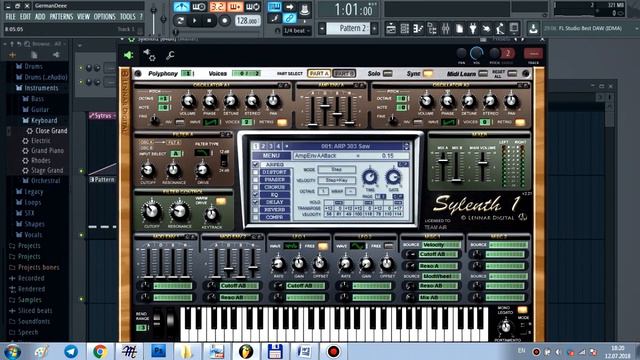640x360 pixels.
Task: Enable typing keyboard to piano icon
Action: [x=274, y=7]
